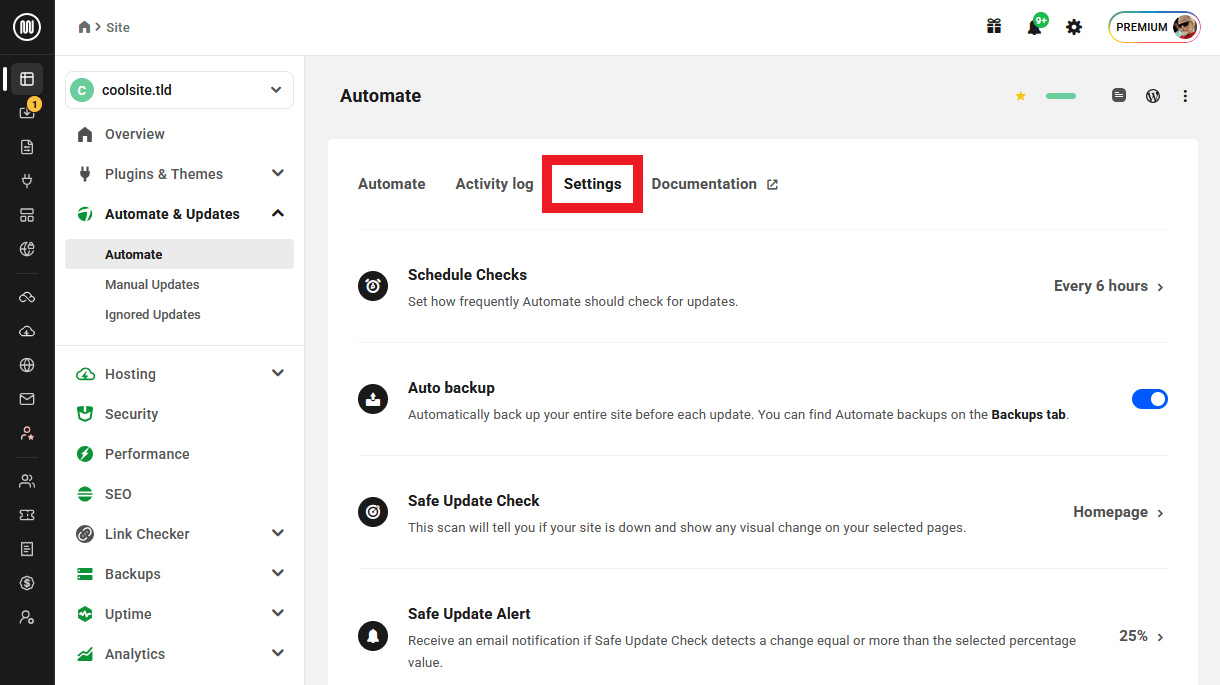Click the Security shield icon in sidebar

tap(85, 414)
